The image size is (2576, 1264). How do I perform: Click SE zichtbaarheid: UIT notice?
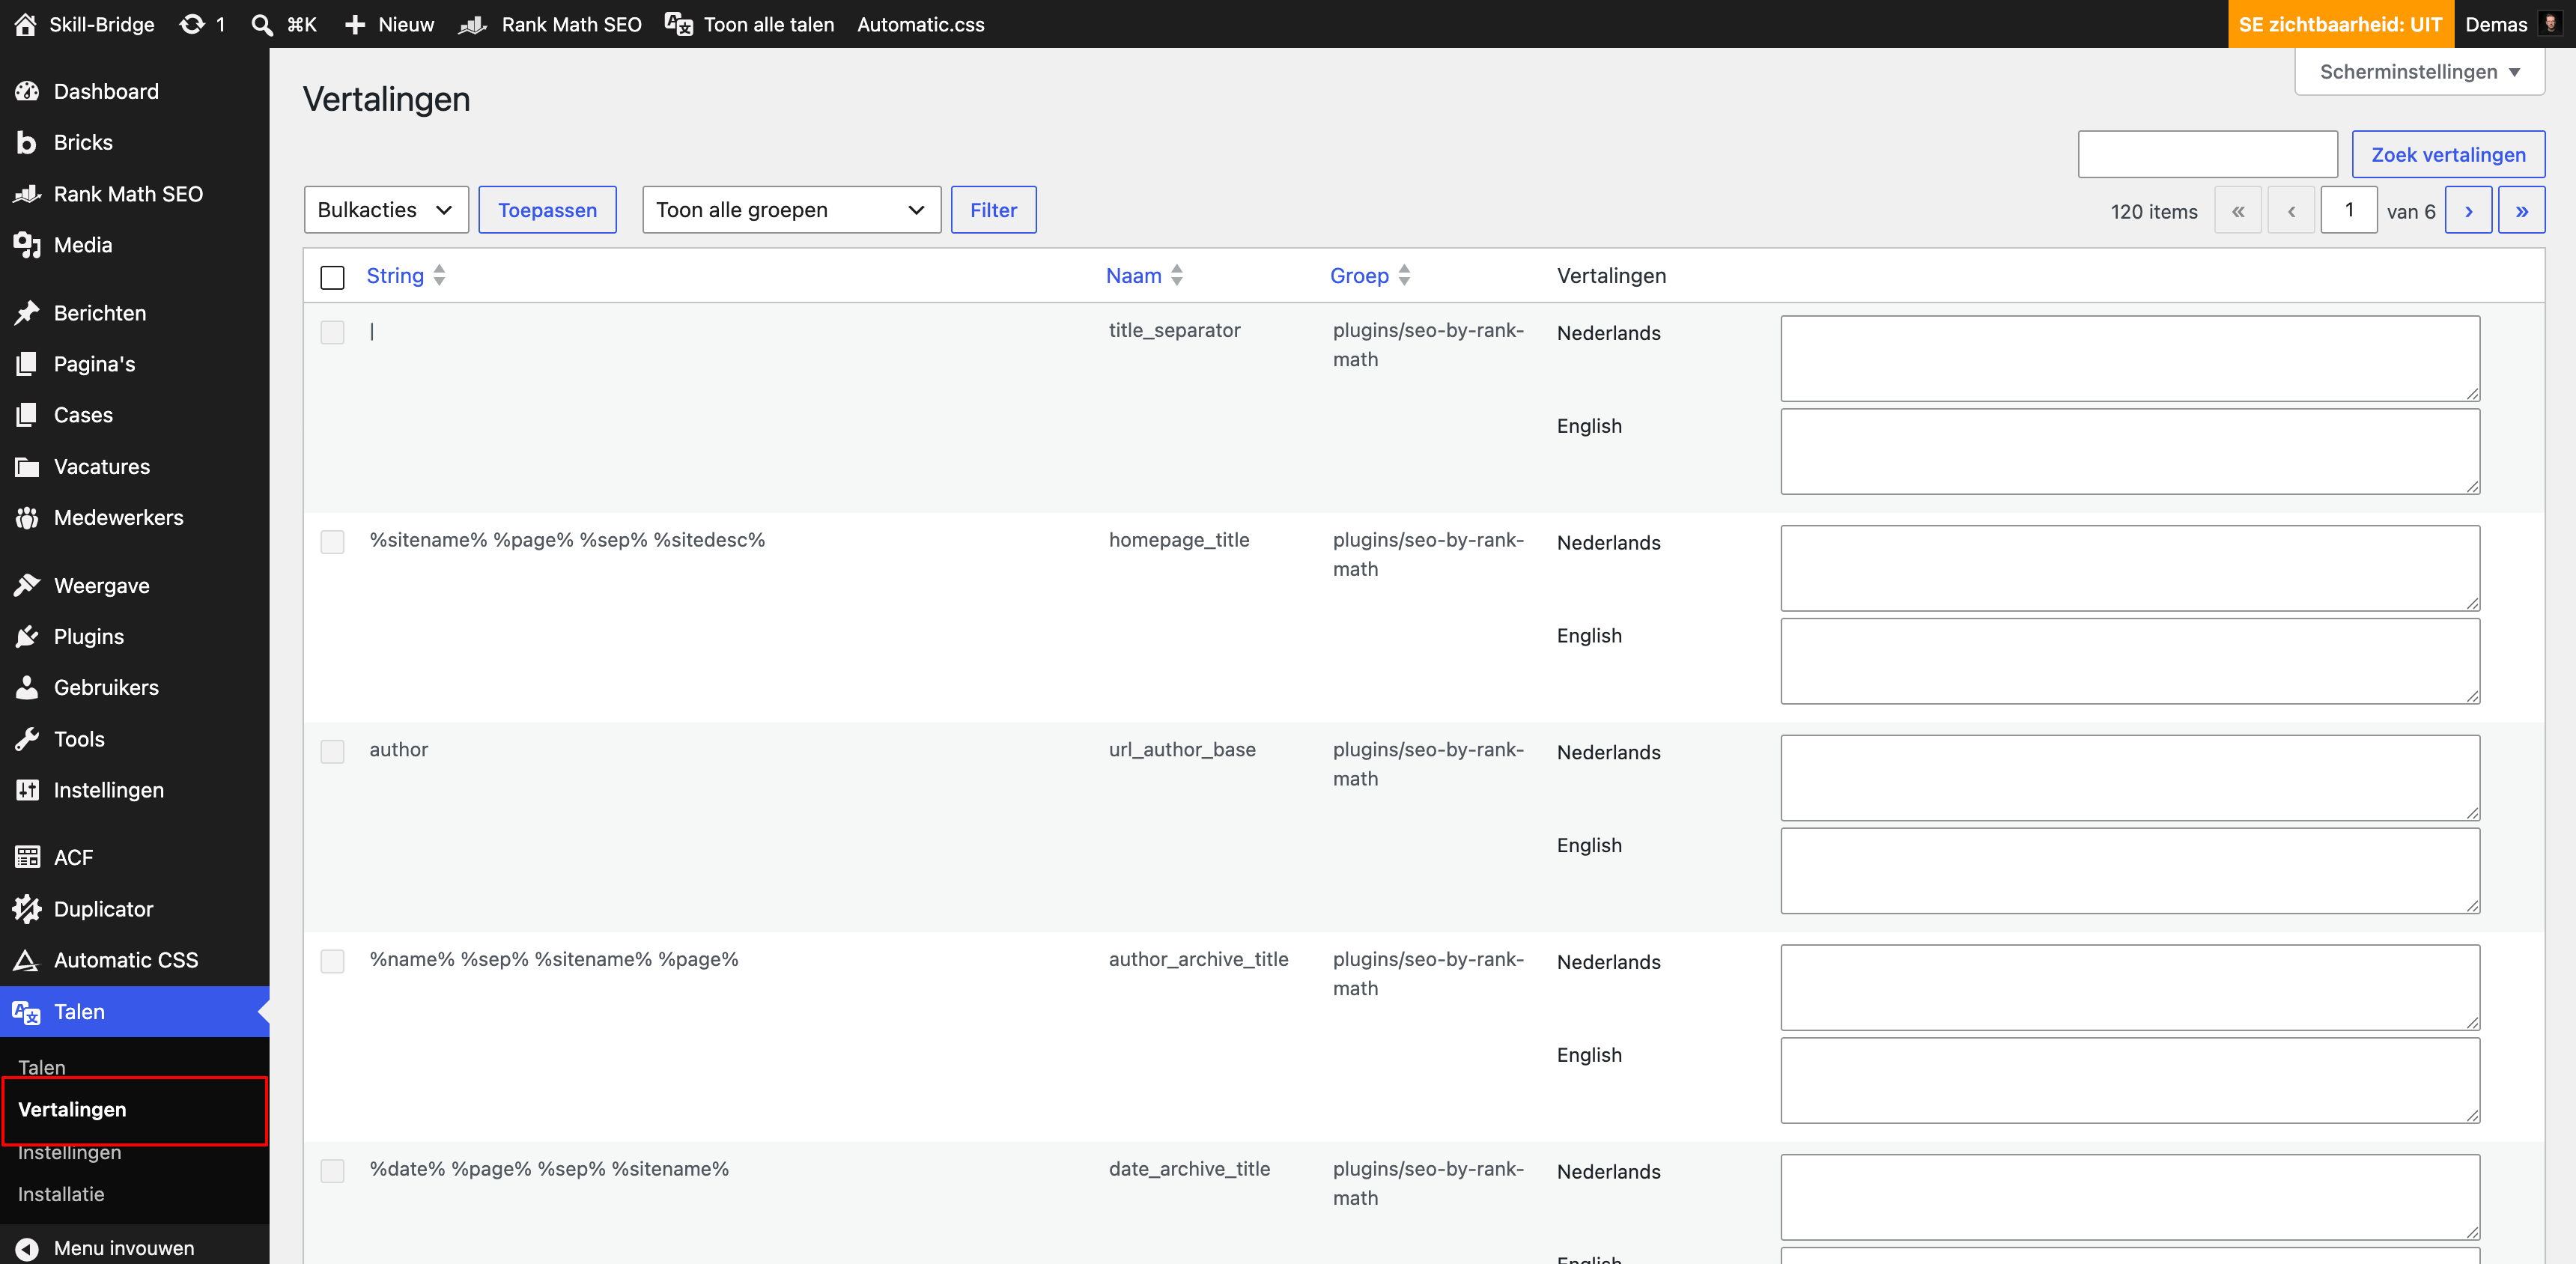click(x=2340, y=24)
